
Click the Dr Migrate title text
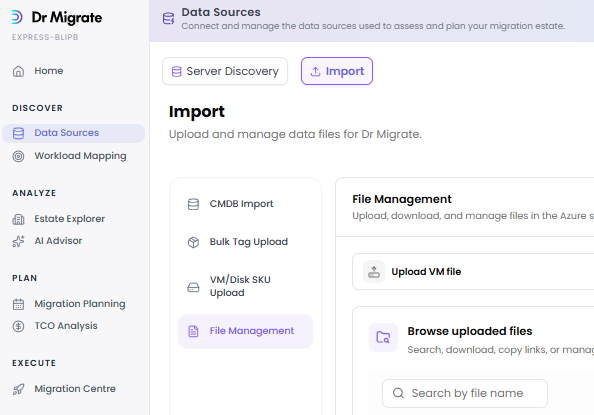pyautogui.click(x=67, y=17)
